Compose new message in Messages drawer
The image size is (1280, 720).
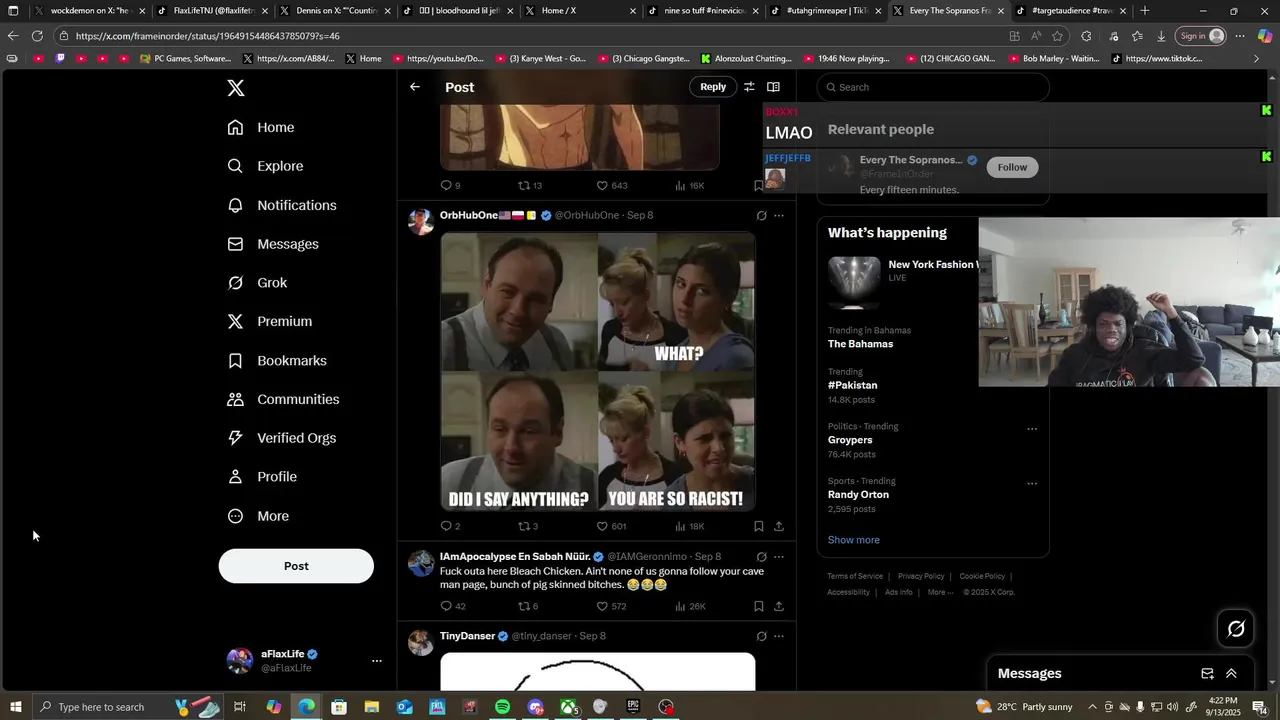[1207, 674]
